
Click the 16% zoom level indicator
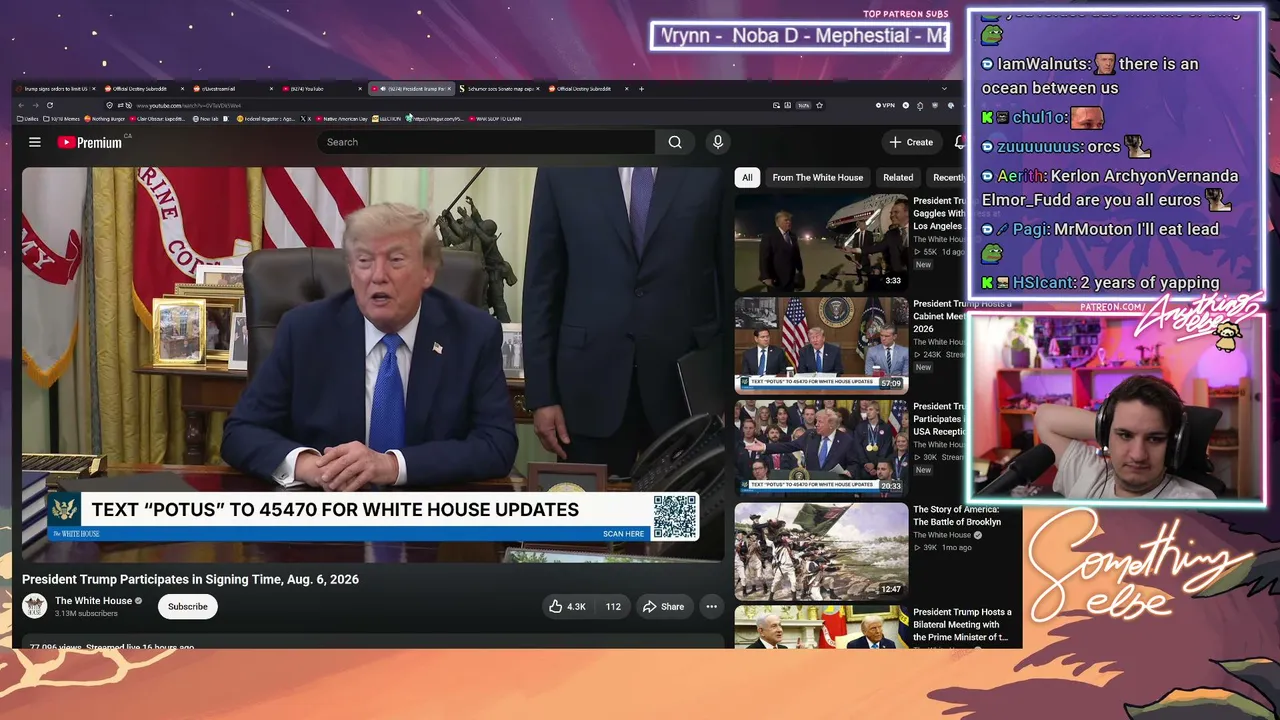[804, 105]
